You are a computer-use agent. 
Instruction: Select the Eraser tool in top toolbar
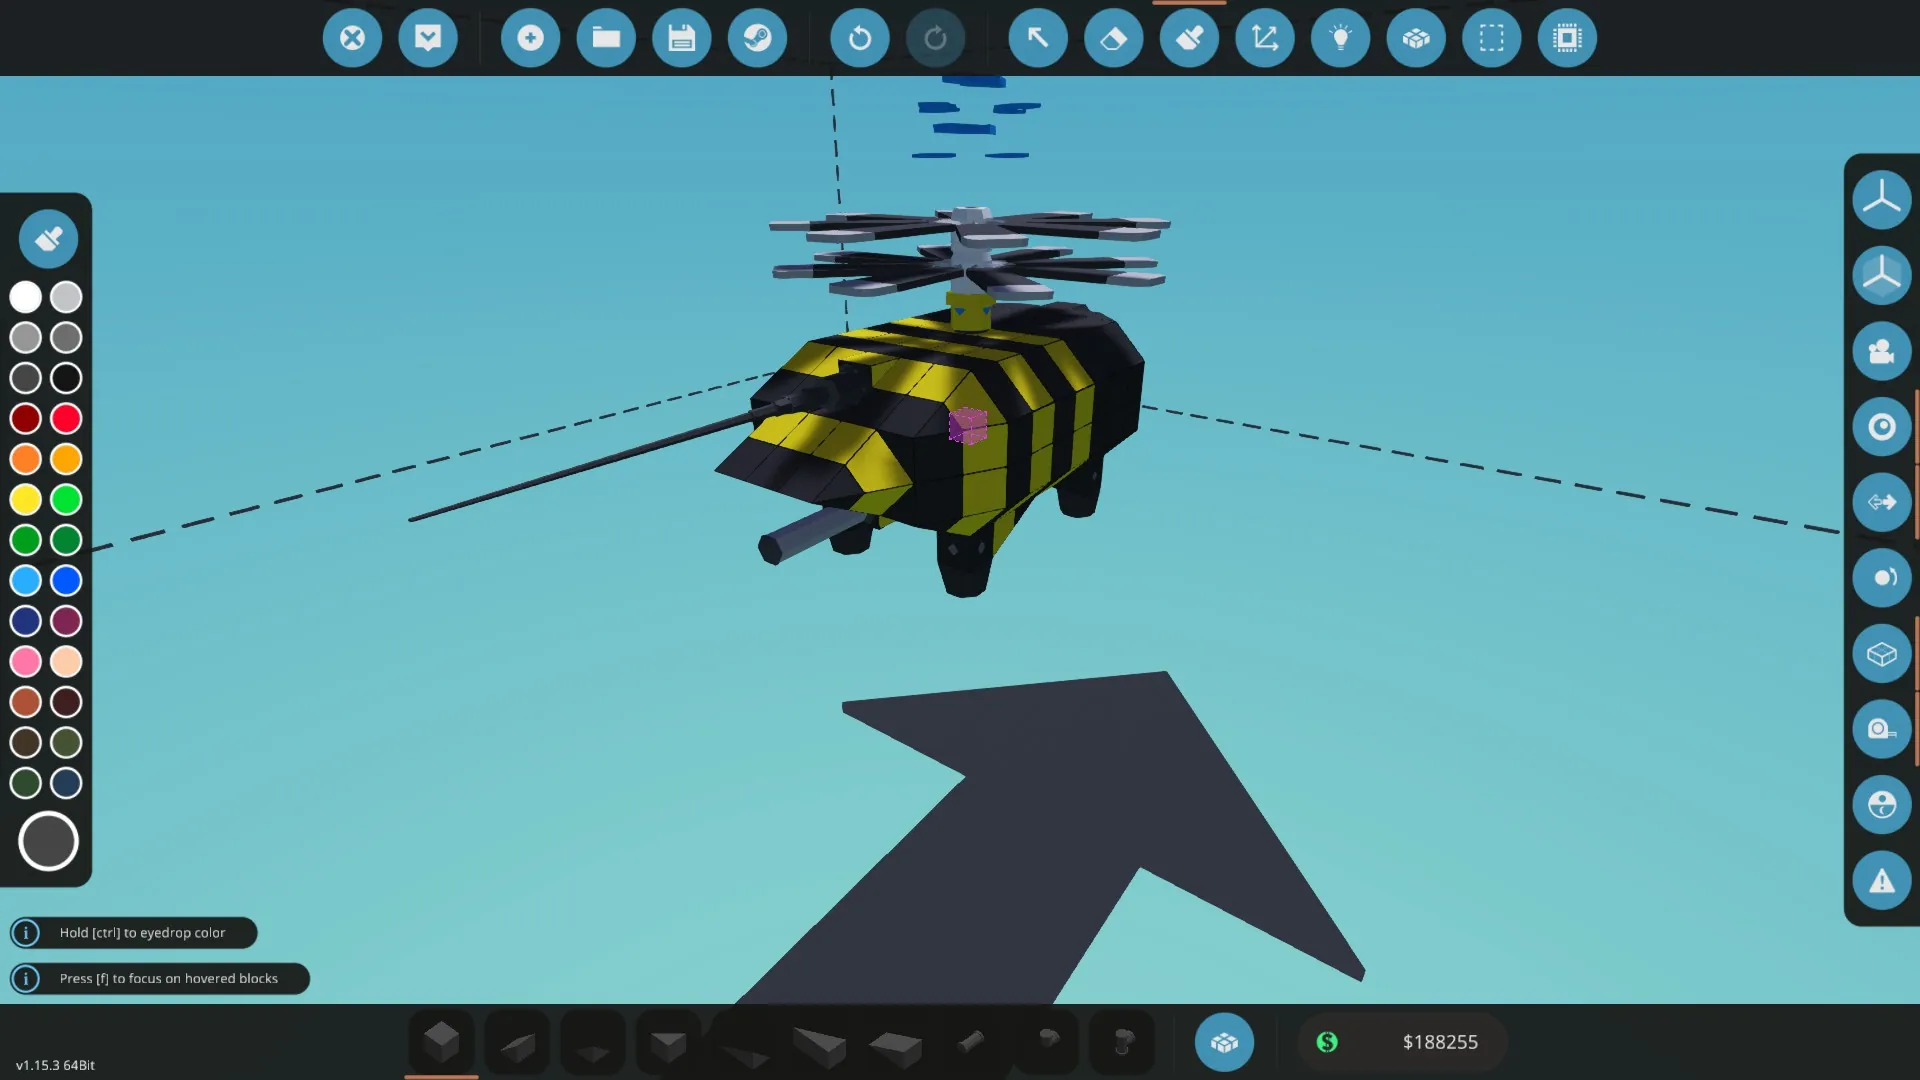(x=1113, y=38)
